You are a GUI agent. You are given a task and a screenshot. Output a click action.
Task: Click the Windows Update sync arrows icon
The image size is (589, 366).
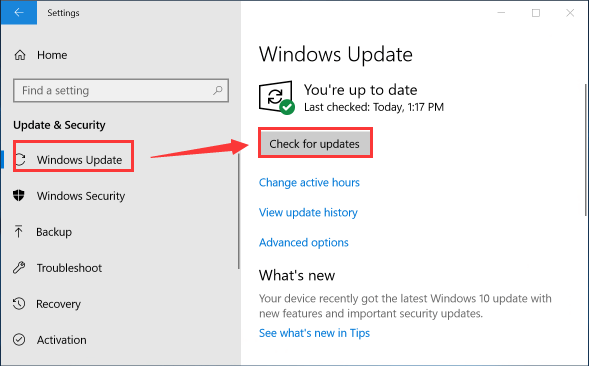tap(20, 160)
